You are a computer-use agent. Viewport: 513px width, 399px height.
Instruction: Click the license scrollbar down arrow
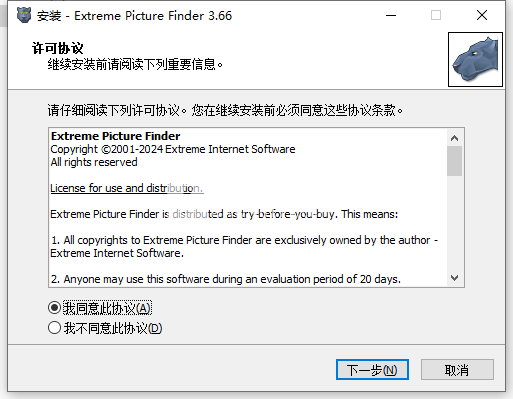pyautogui.click(x=454, y=278)
